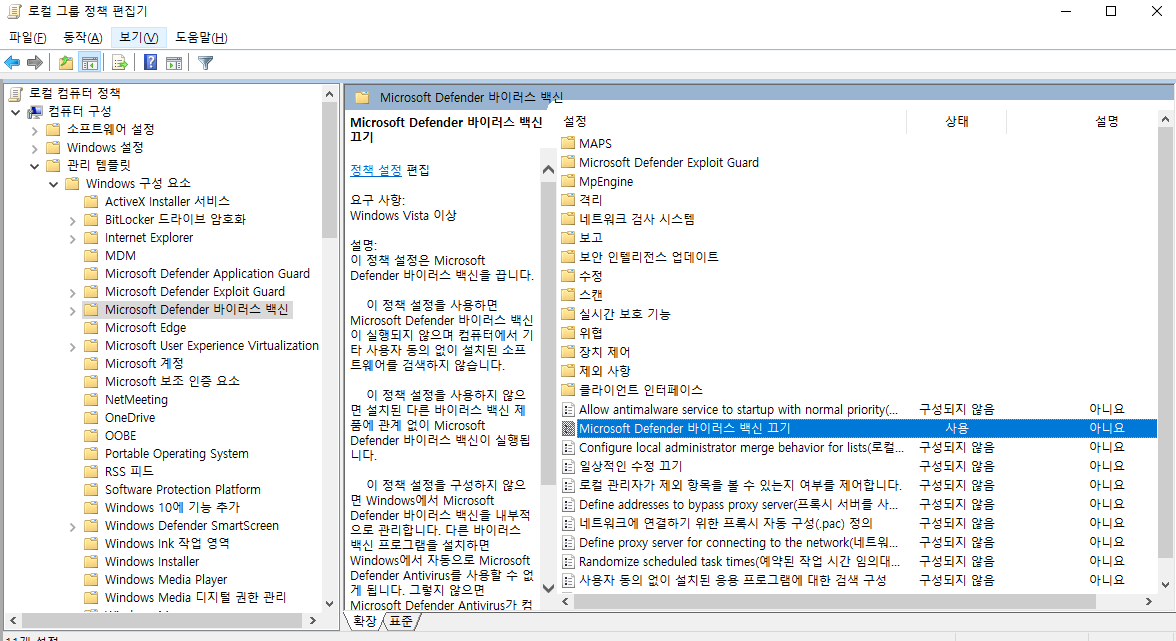Click settings list horizontal scrollbar right arrow
This screenshot has width=1176, height=641.
1148,601
